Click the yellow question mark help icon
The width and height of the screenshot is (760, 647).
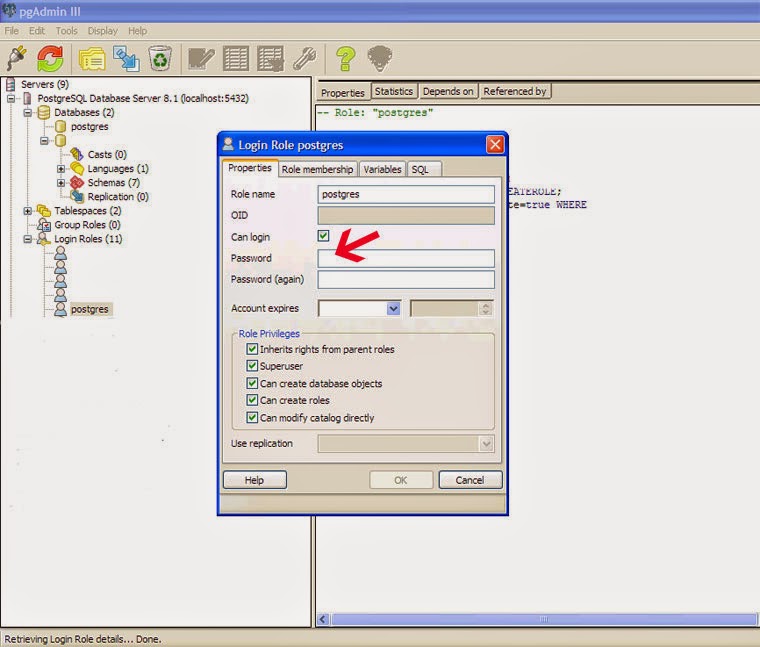point(346,59)
